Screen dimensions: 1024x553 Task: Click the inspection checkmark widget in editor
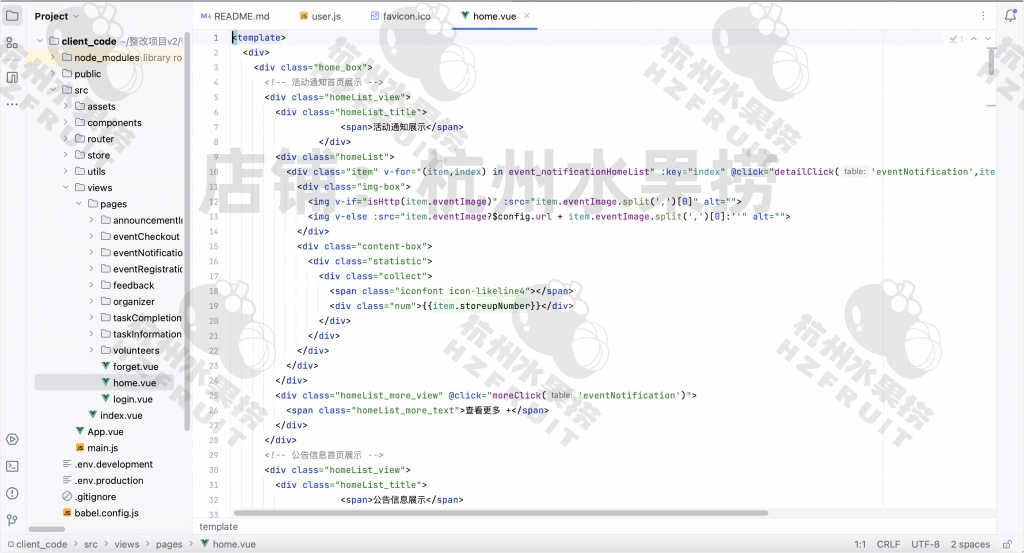click(955, 38)
